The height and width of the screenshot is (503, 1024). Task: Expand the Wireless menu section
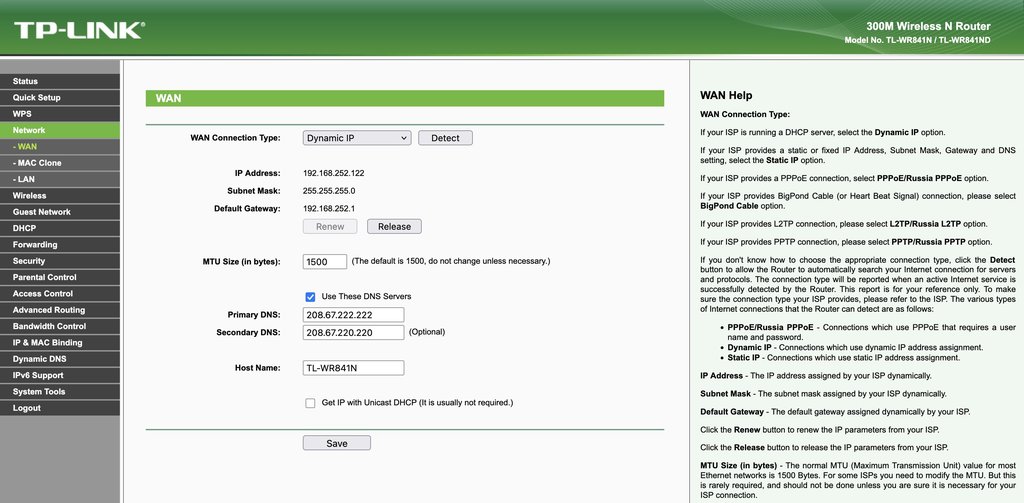coord(29,196)
